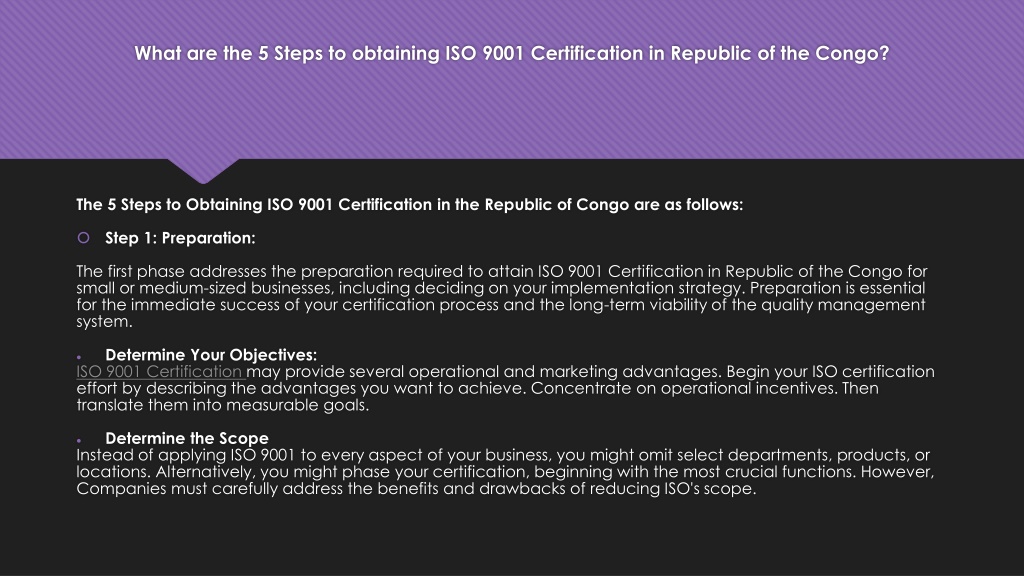Click the 'Determine the Scope' heading
The height and width of the screenshot is (576, 1024).
(x=187, y=438)
